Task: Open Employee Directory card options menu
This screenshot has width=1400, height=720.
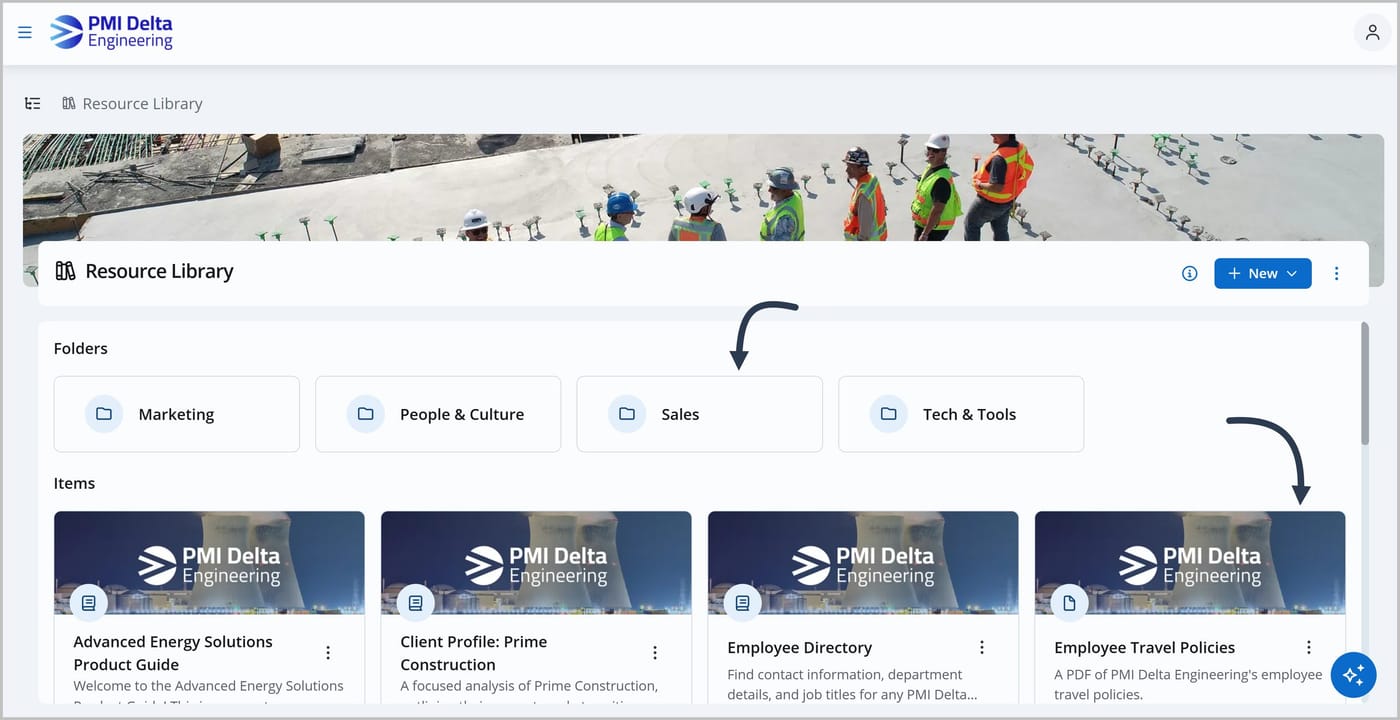Action: pos(981,647)
